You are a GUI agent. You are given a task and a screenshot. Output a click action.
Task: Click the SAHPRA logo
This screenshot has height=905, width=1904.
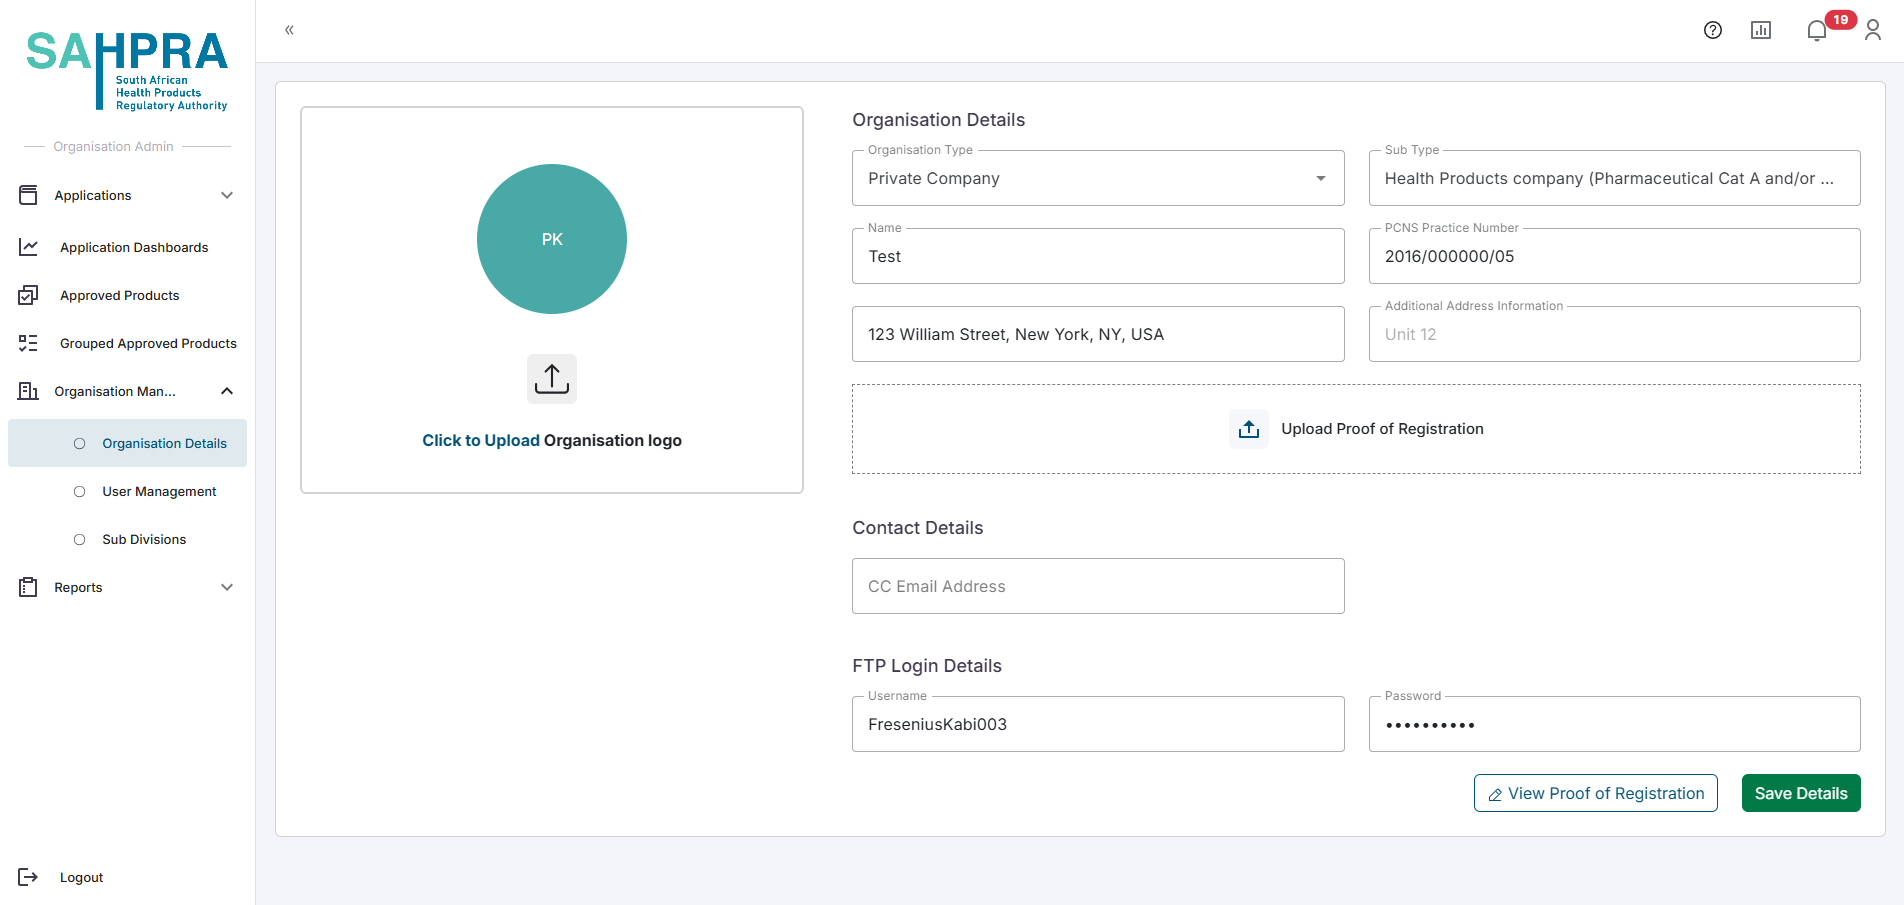tap(127, 71)
